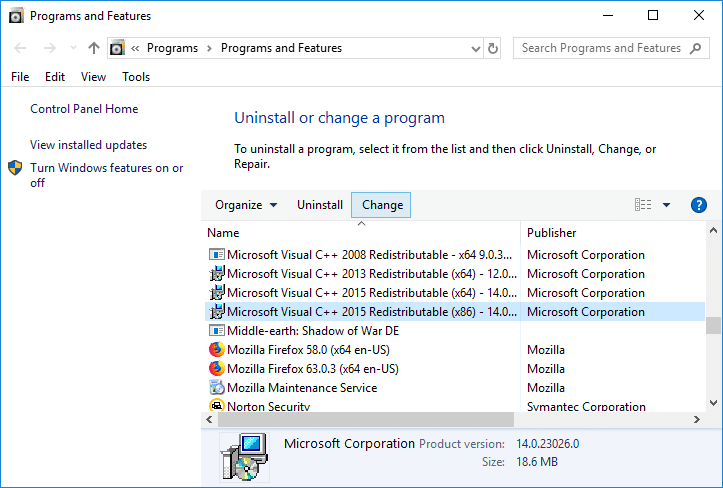
Task: Click the view layout icon in toolbar
Action: [x=643, y=205]
